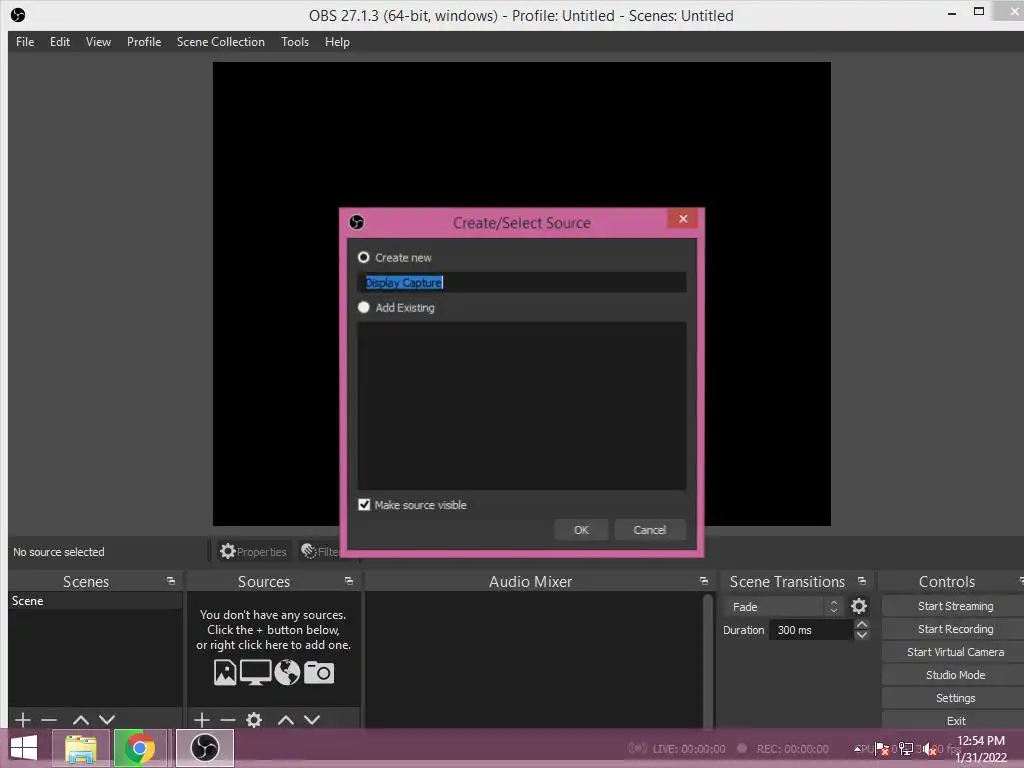Image resolution: width=1024 pixels, height=768 pixels.
Task: Open the Scene Collection menu
Action: pos(221,42)
